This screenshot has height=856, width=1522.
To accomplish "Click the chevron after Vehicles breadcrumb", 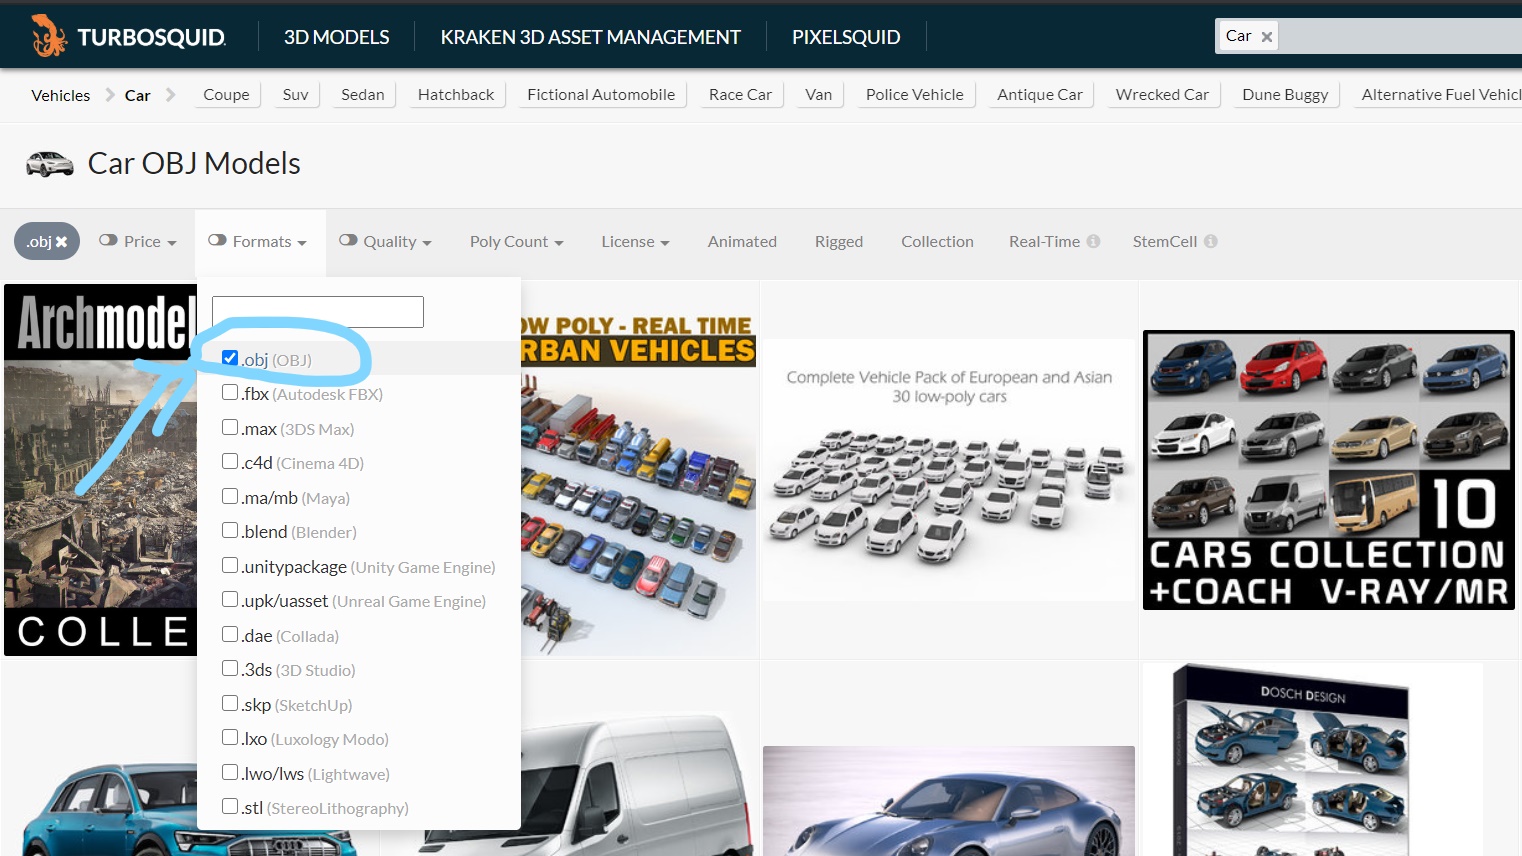I will tap(110, 95).
